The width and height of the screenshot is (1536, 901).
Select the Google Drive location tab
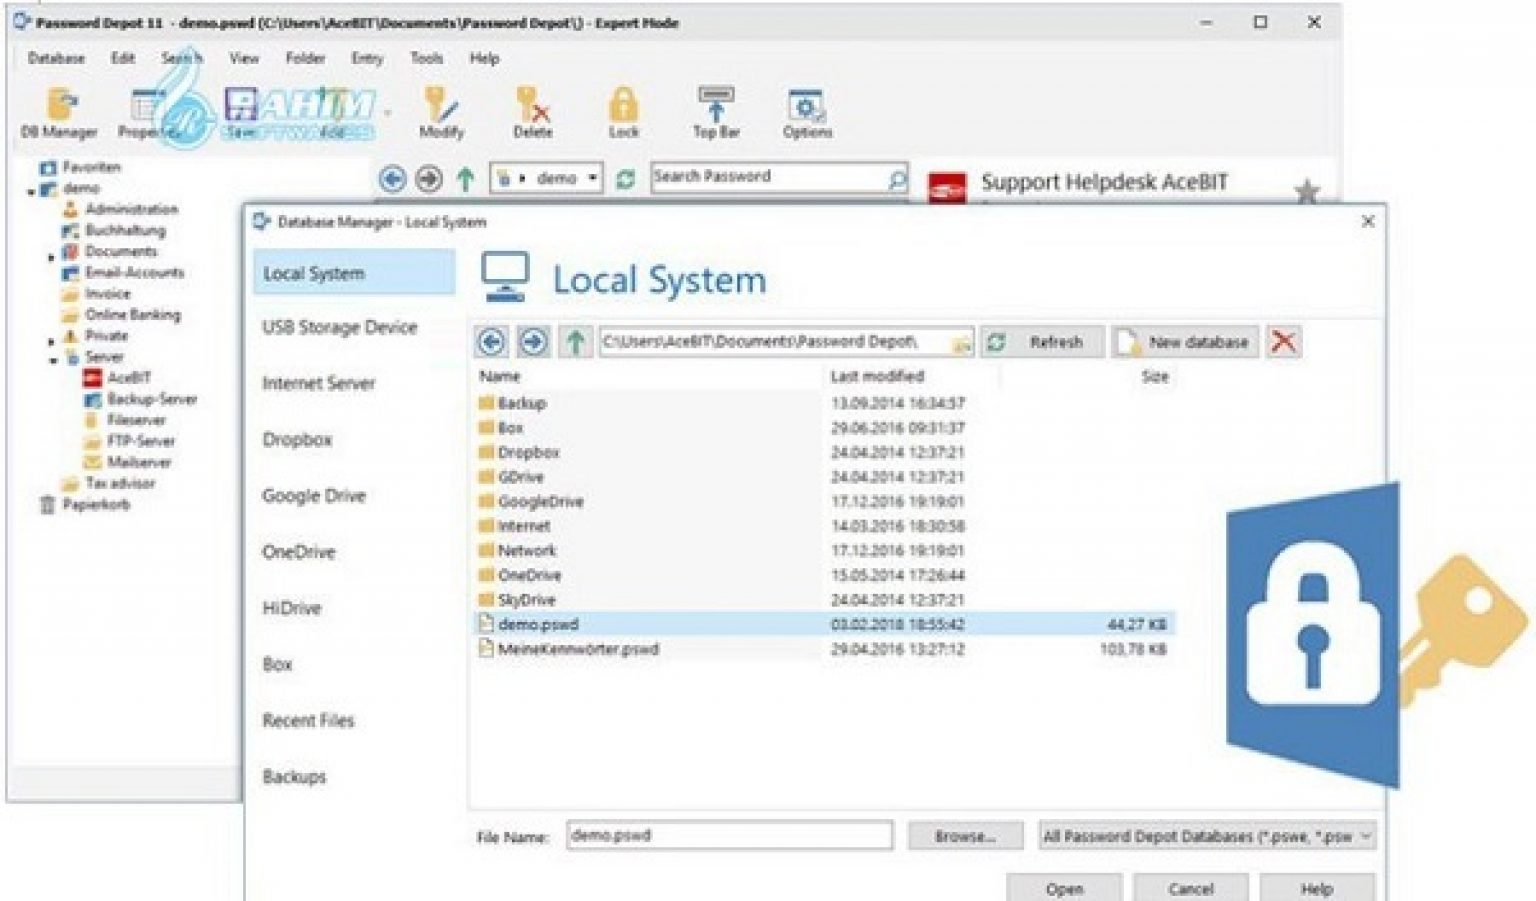click(314, 496)
